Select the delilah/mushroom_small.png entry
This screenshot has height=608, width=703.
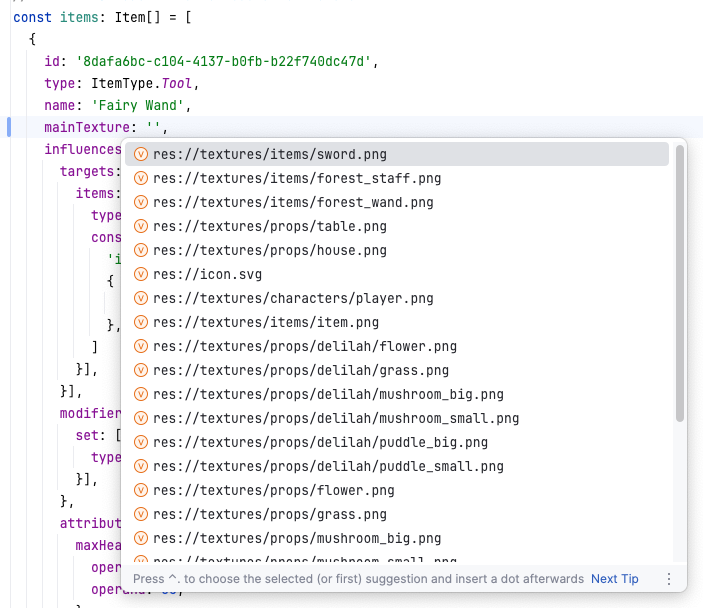pos(336,419)
